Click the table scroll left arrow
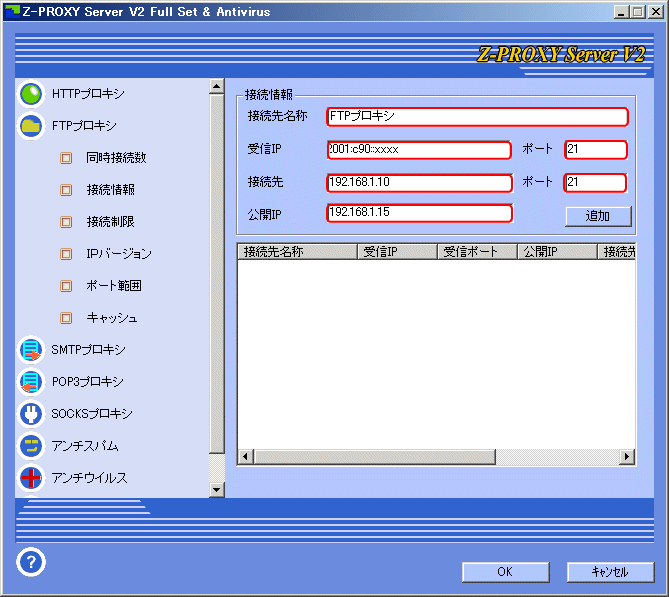669x597 pixels. [x=245, y=457]
